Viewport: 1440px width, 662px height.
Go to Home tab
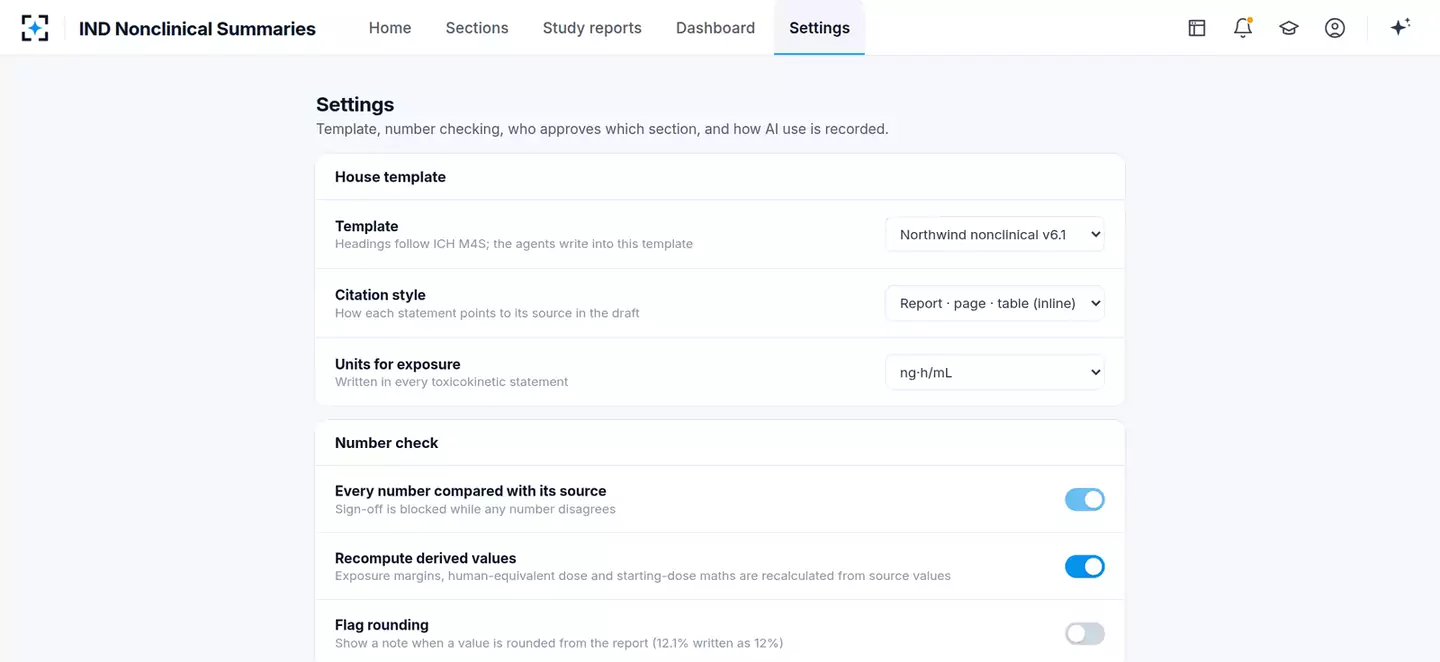click(x=390, y=28)
